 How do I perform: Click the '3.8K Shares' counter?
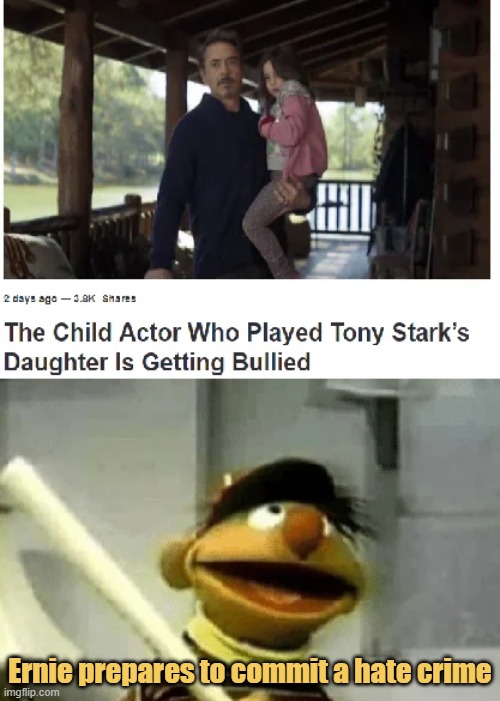102,299
